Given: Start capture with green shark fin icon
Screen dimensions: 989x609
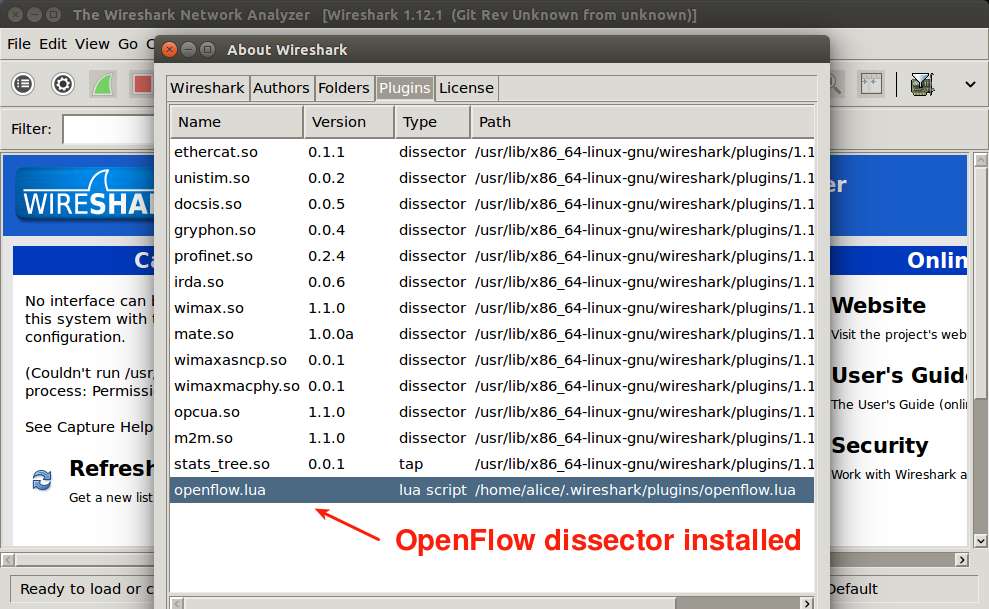Looking at the screenshot, I should (x=103, y=84).
